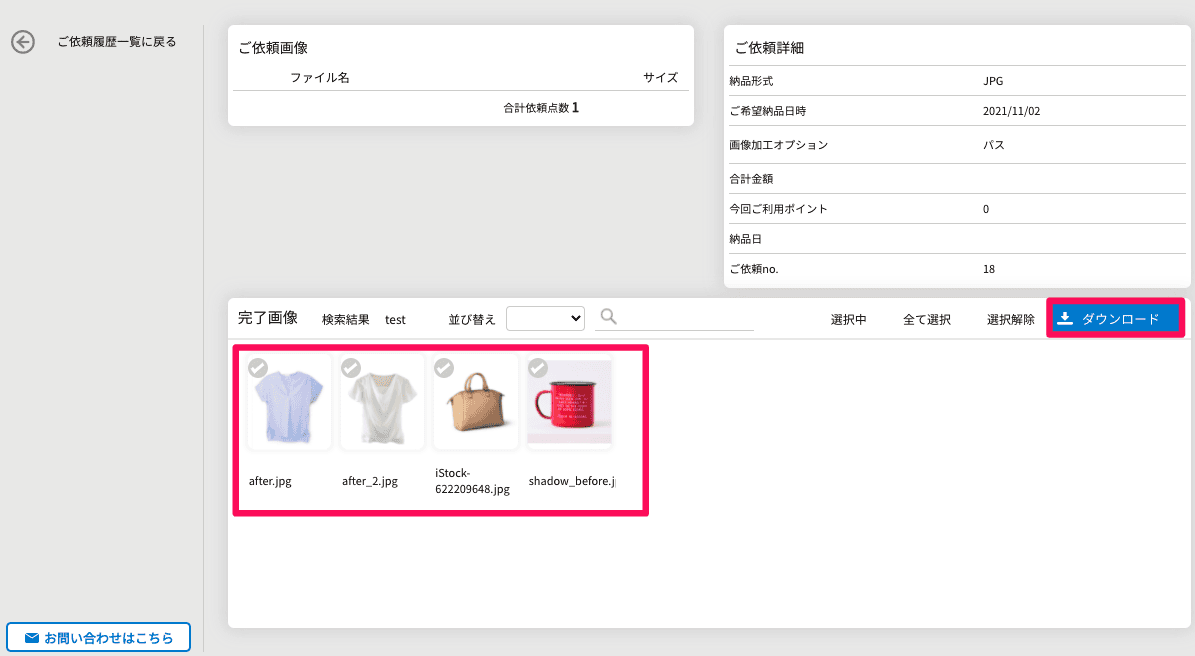Click 選択解除 to deselect images
Image resolution: width=1195 pixels, height=656 pixels.
(1011, 319)
